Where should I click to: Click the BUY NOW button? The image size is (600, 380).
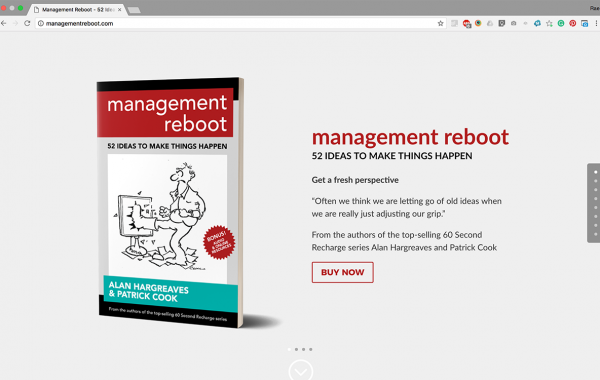click(x=342, y=272)
